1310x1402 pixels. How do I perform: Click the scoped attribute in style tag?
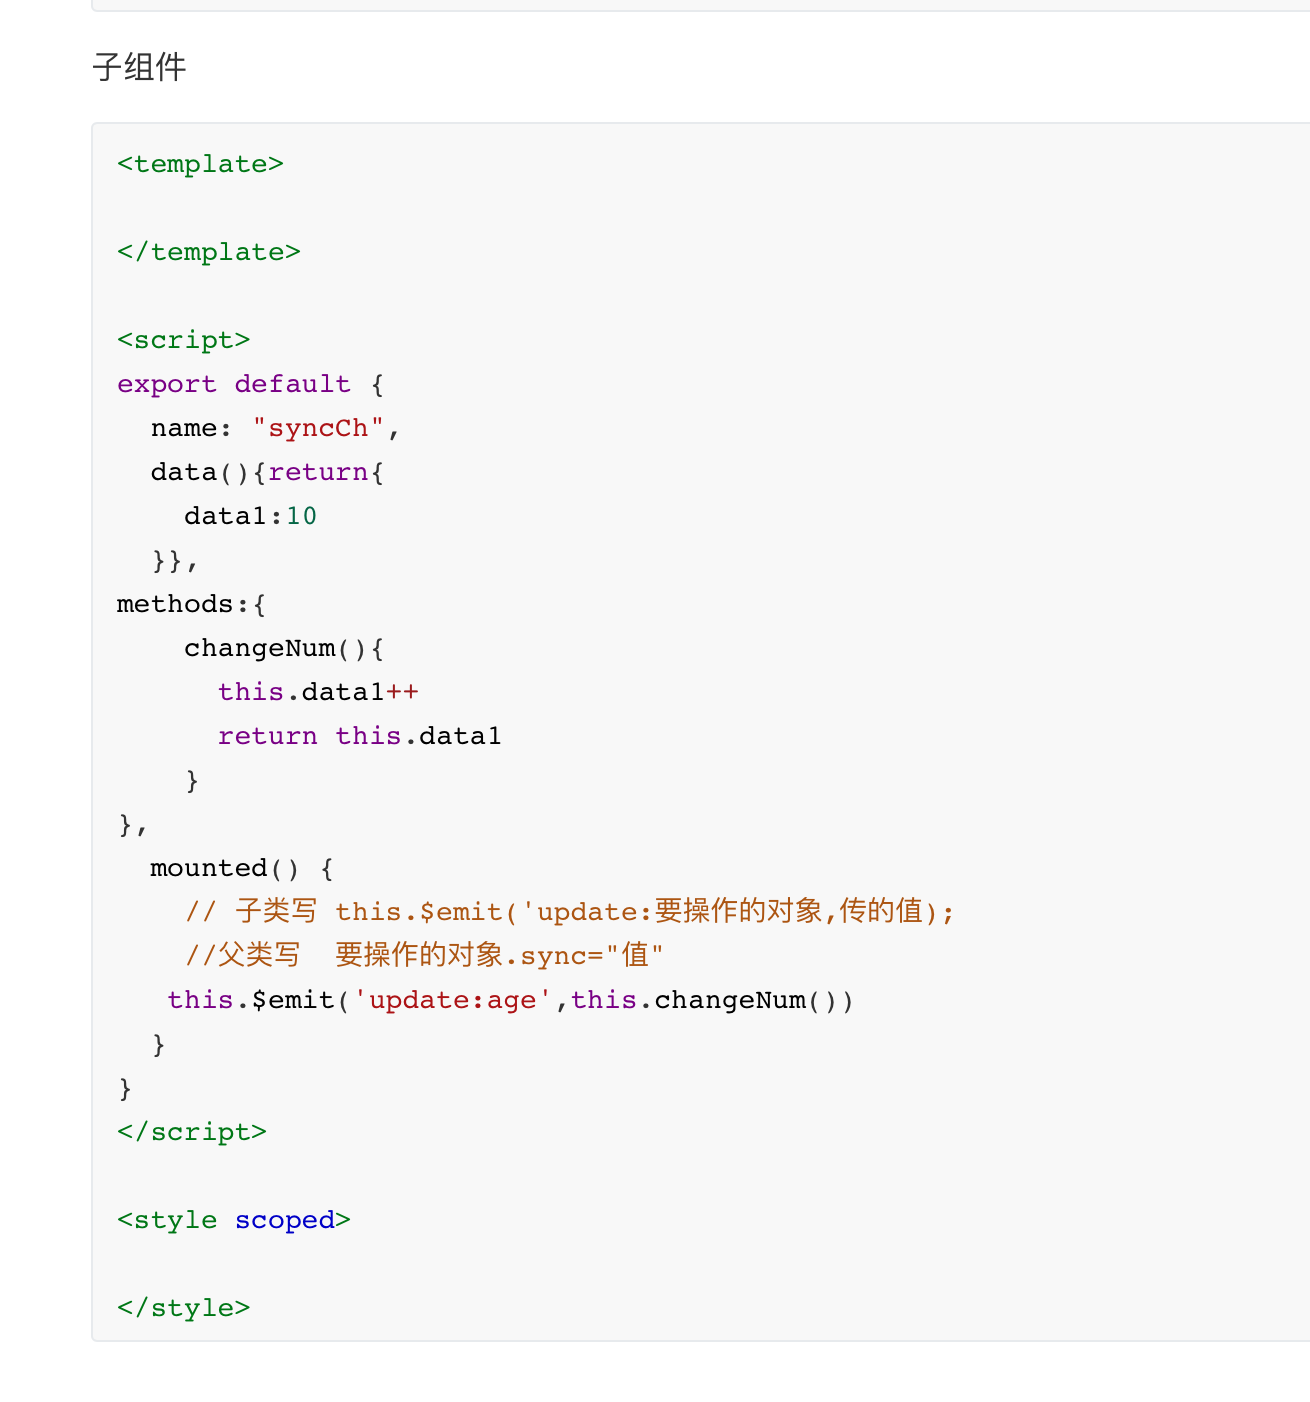tap(284, 1220)
